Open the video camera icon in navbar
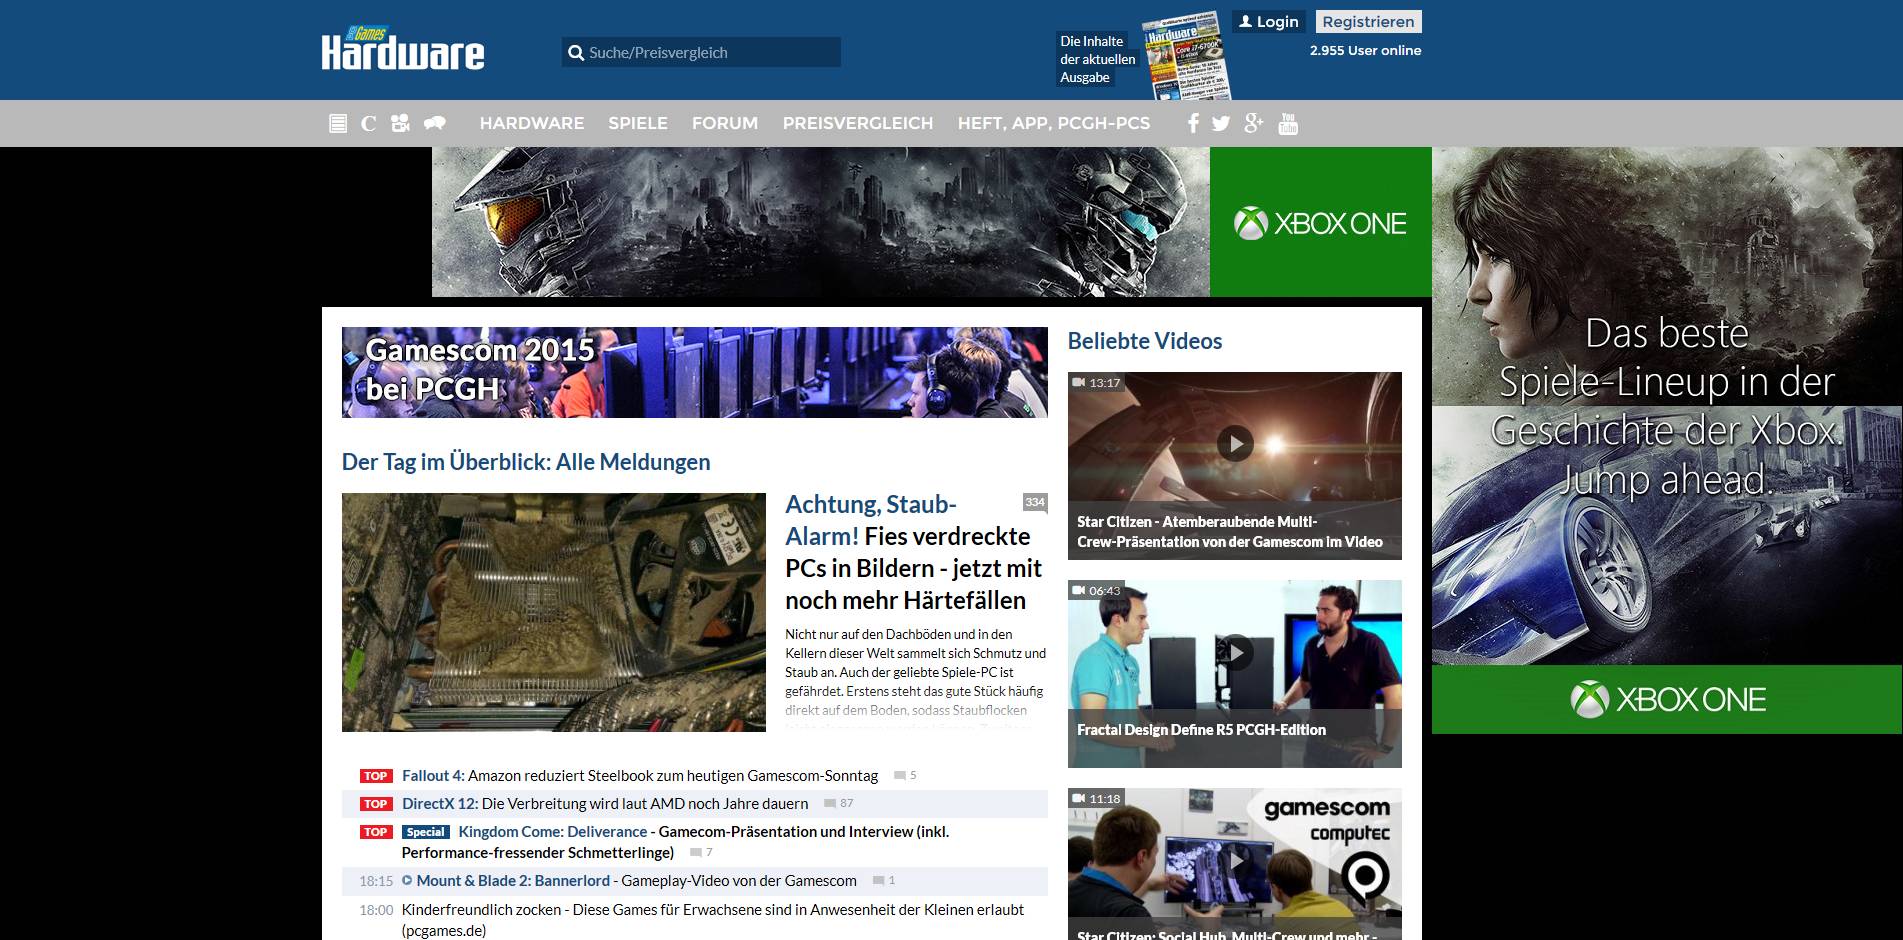The image size is (1903, 940). (x=400, y=124)
